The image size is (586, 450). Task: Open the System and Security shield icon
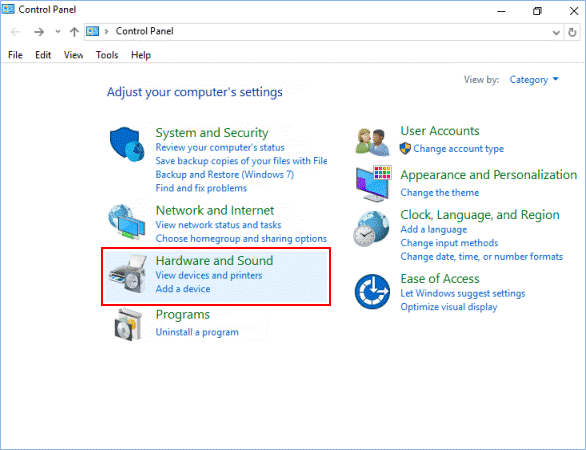(127, 144)
